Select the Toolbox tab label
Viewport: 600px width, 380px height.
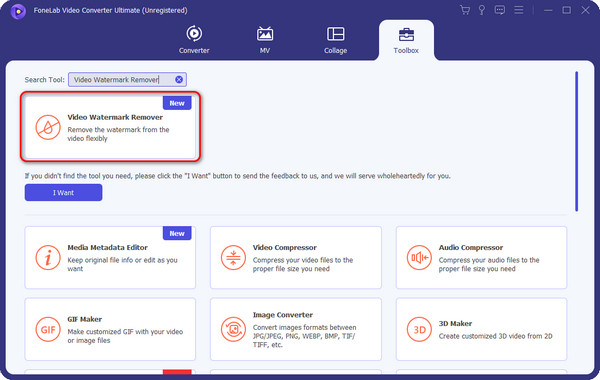[406, 50]
